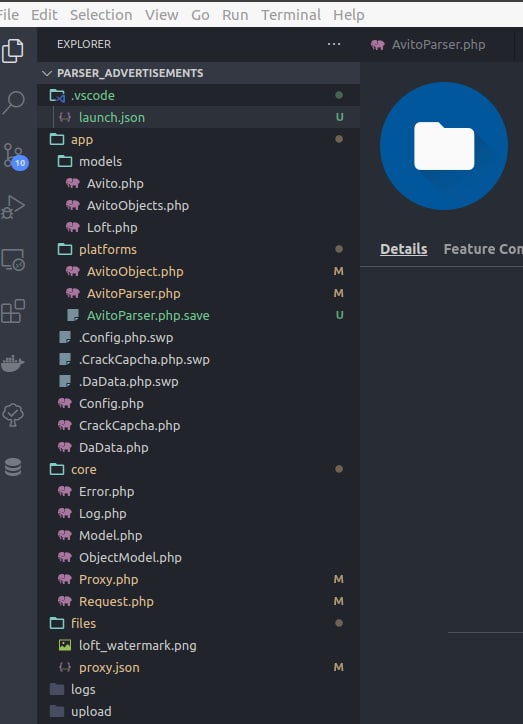The image size is (523, 724).
Task: Open Log.php in core
Action: (198, 513)
